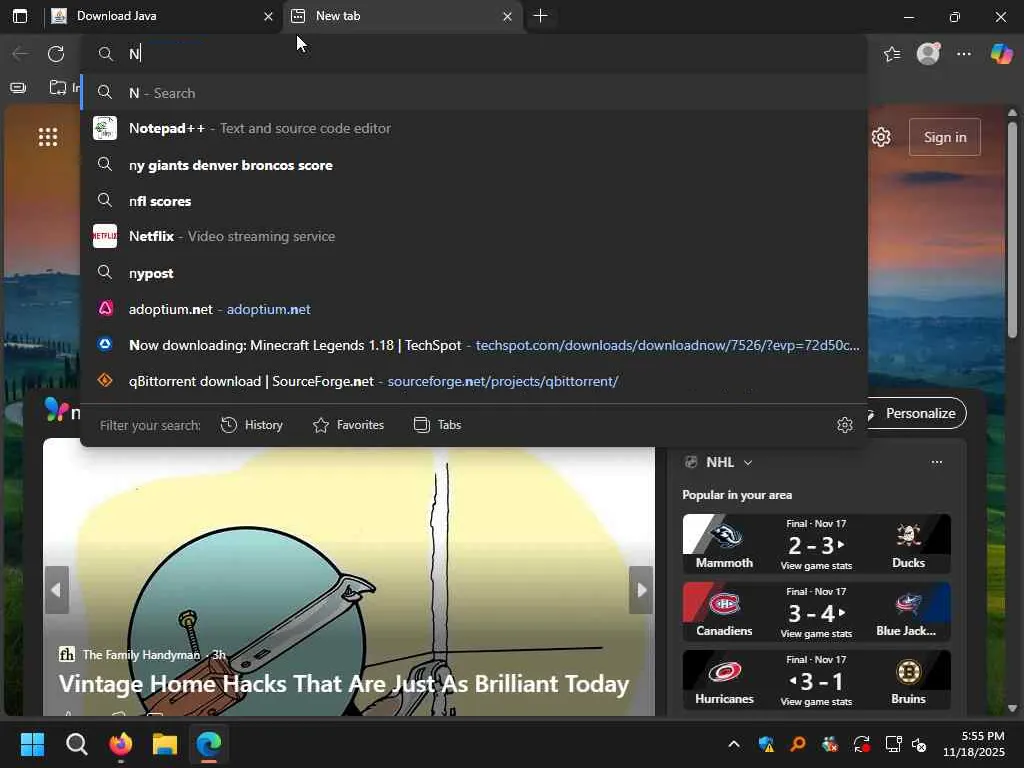Open the muted volume tray icon
This screenshot has height=768, width=1024.
tap(919, 744)
